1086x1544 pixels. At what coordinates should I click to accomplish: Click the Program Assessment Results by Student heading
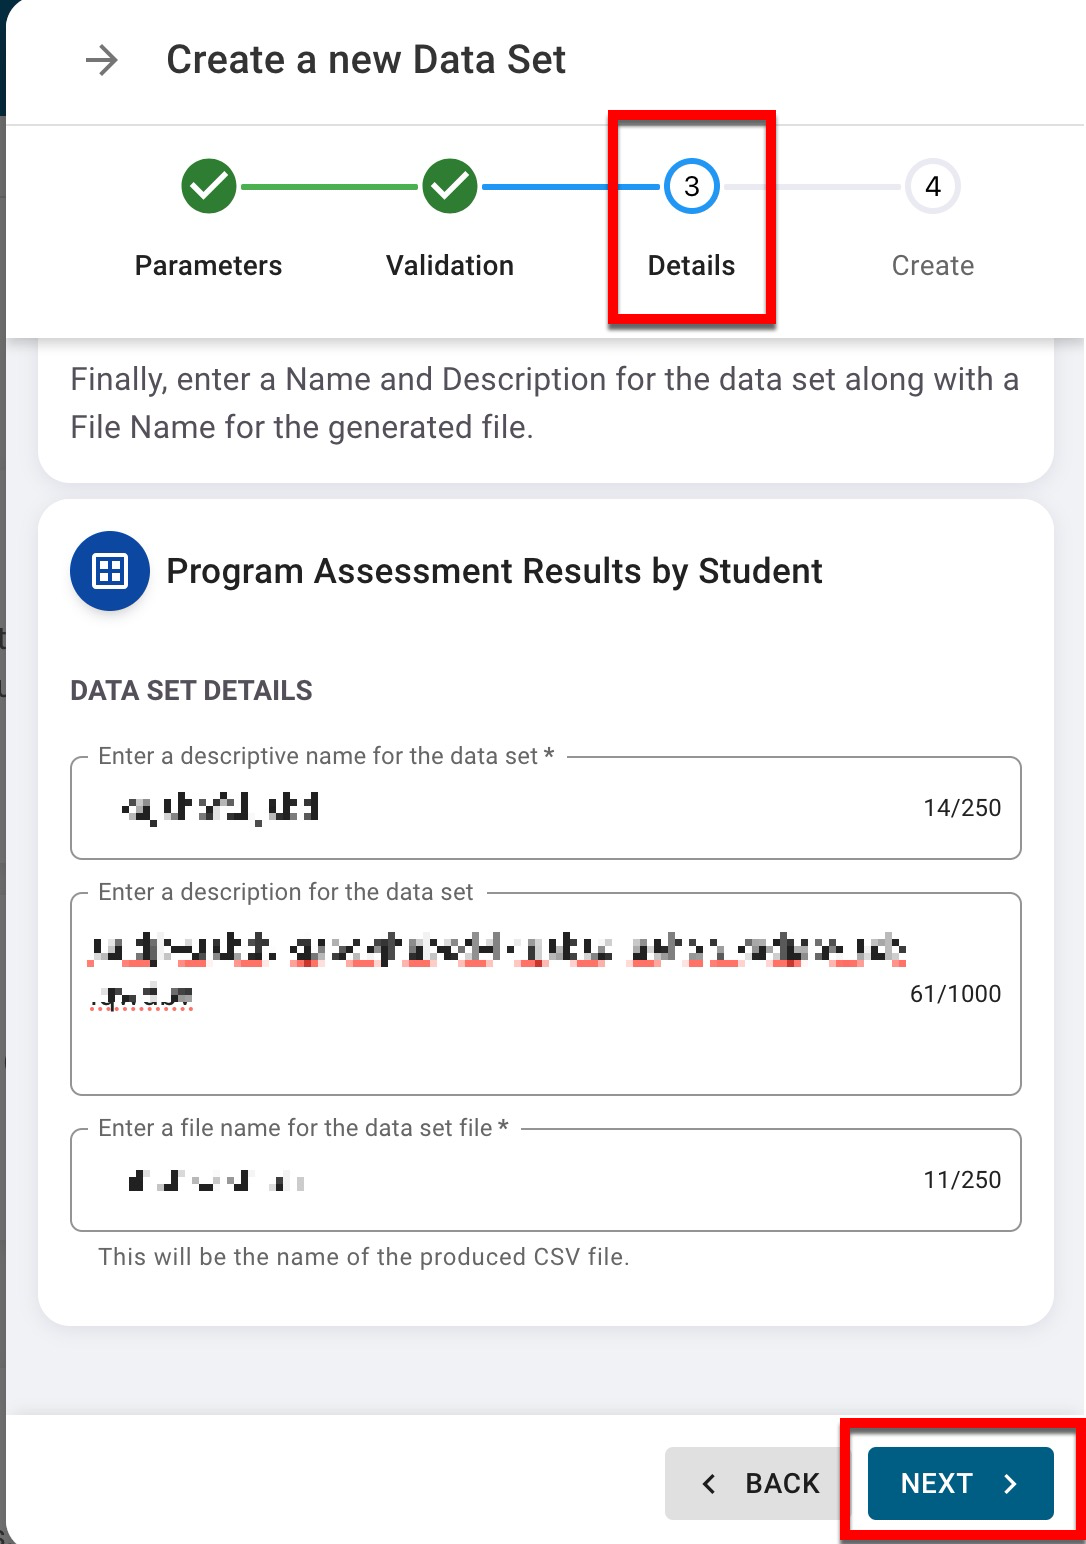[x=494, y=571]
